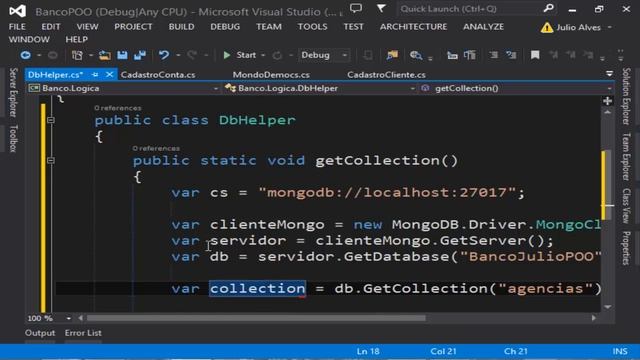The image size is (640, 360).
Task: Open the Server Explorer side tab
Action: [13, 92]
